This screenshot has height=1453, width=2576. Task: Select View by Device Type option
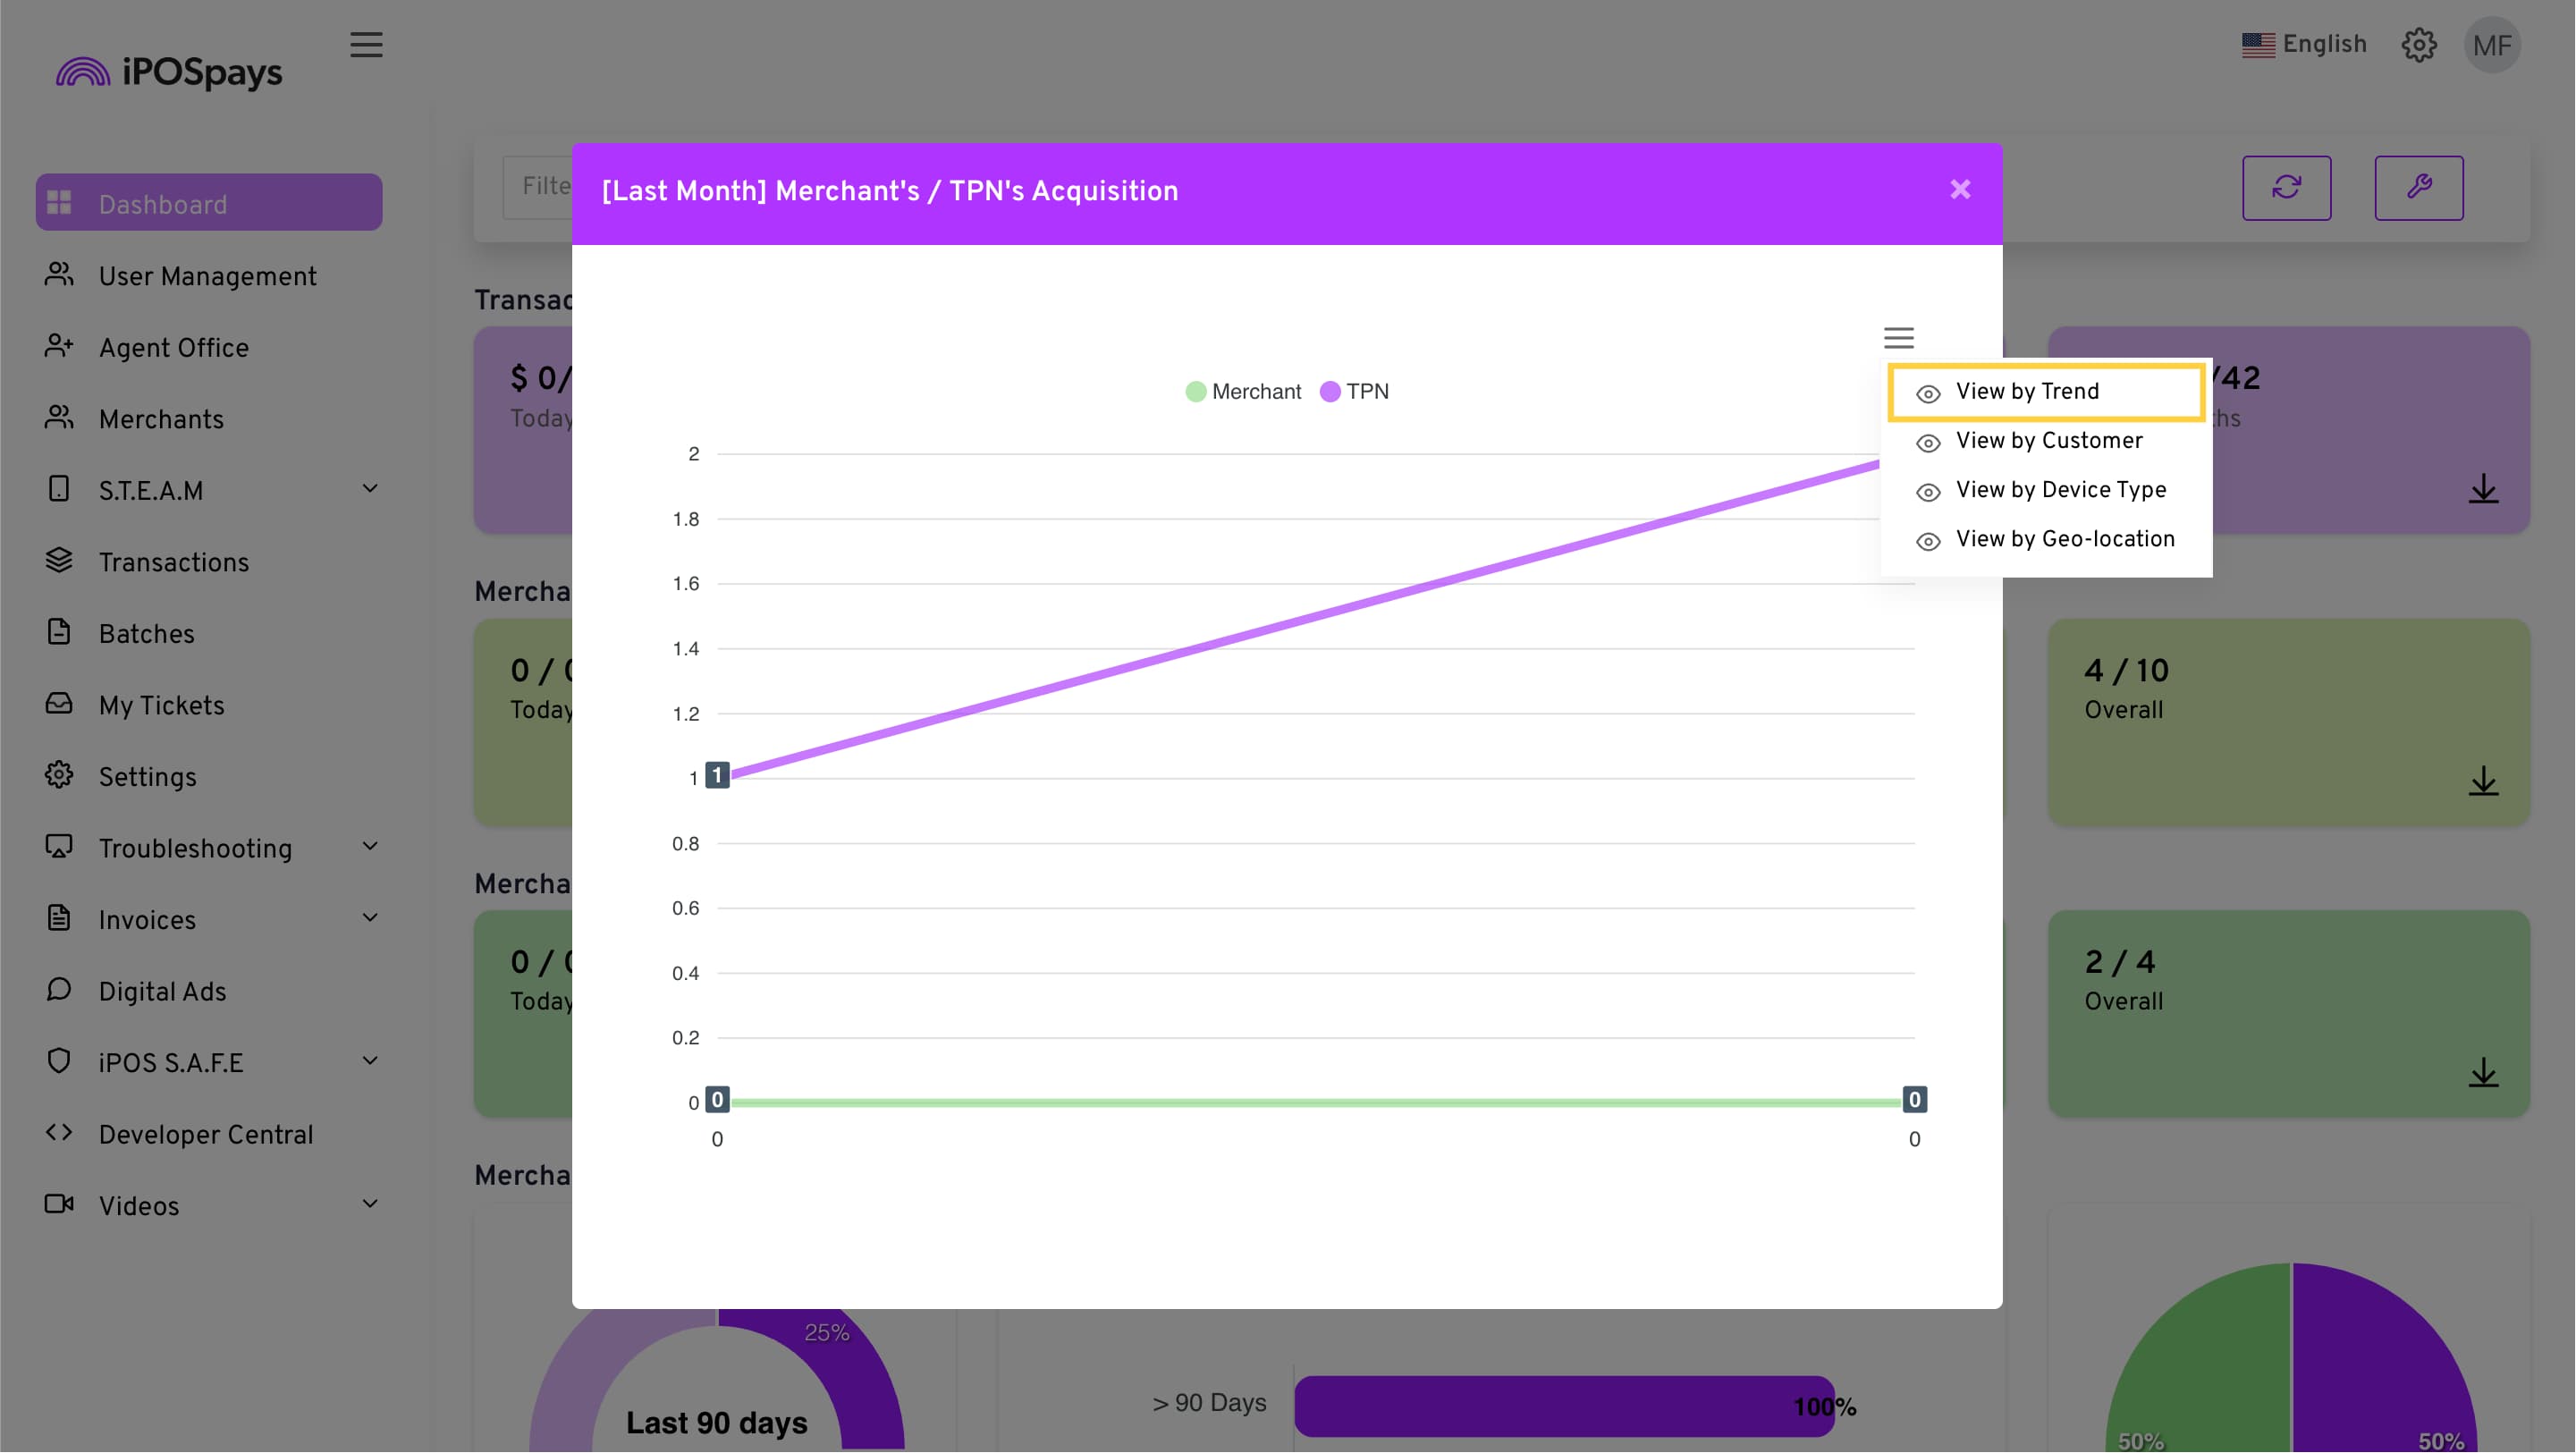coord(2047,490)
